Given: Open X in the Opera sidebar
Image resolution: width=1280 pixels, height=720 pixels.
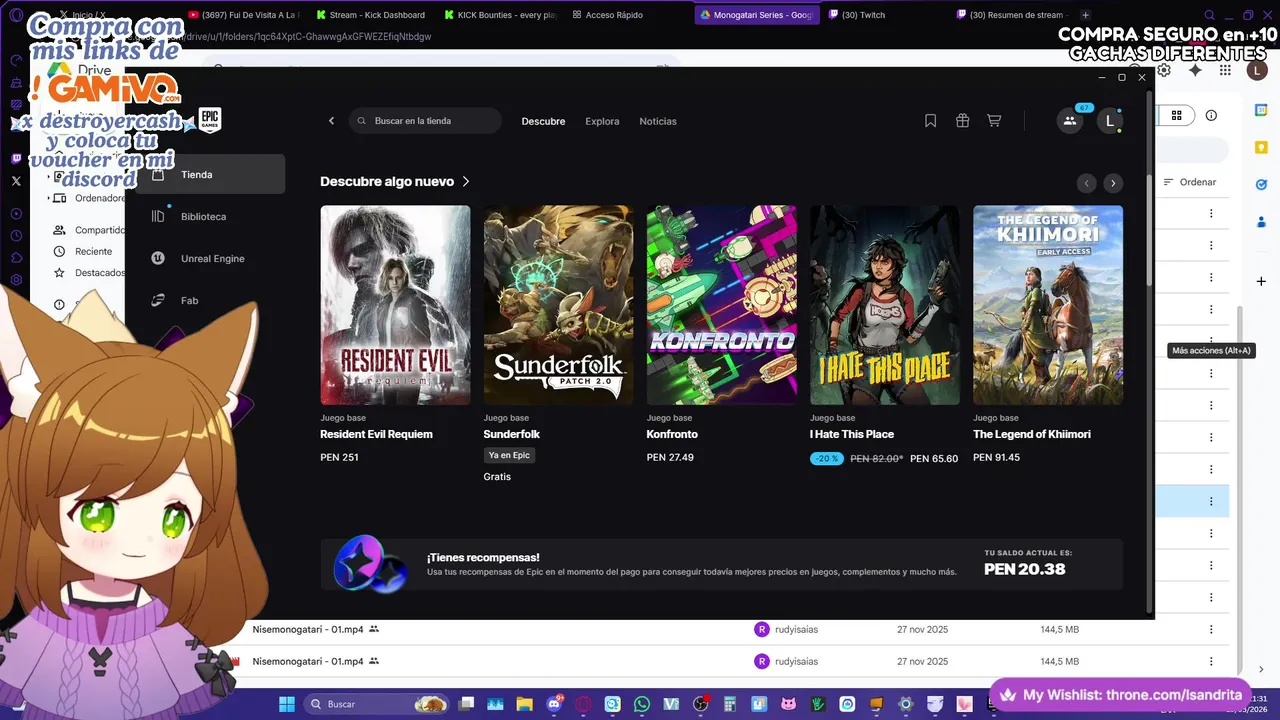Looking at the screenshot, I should click(16, 181).
